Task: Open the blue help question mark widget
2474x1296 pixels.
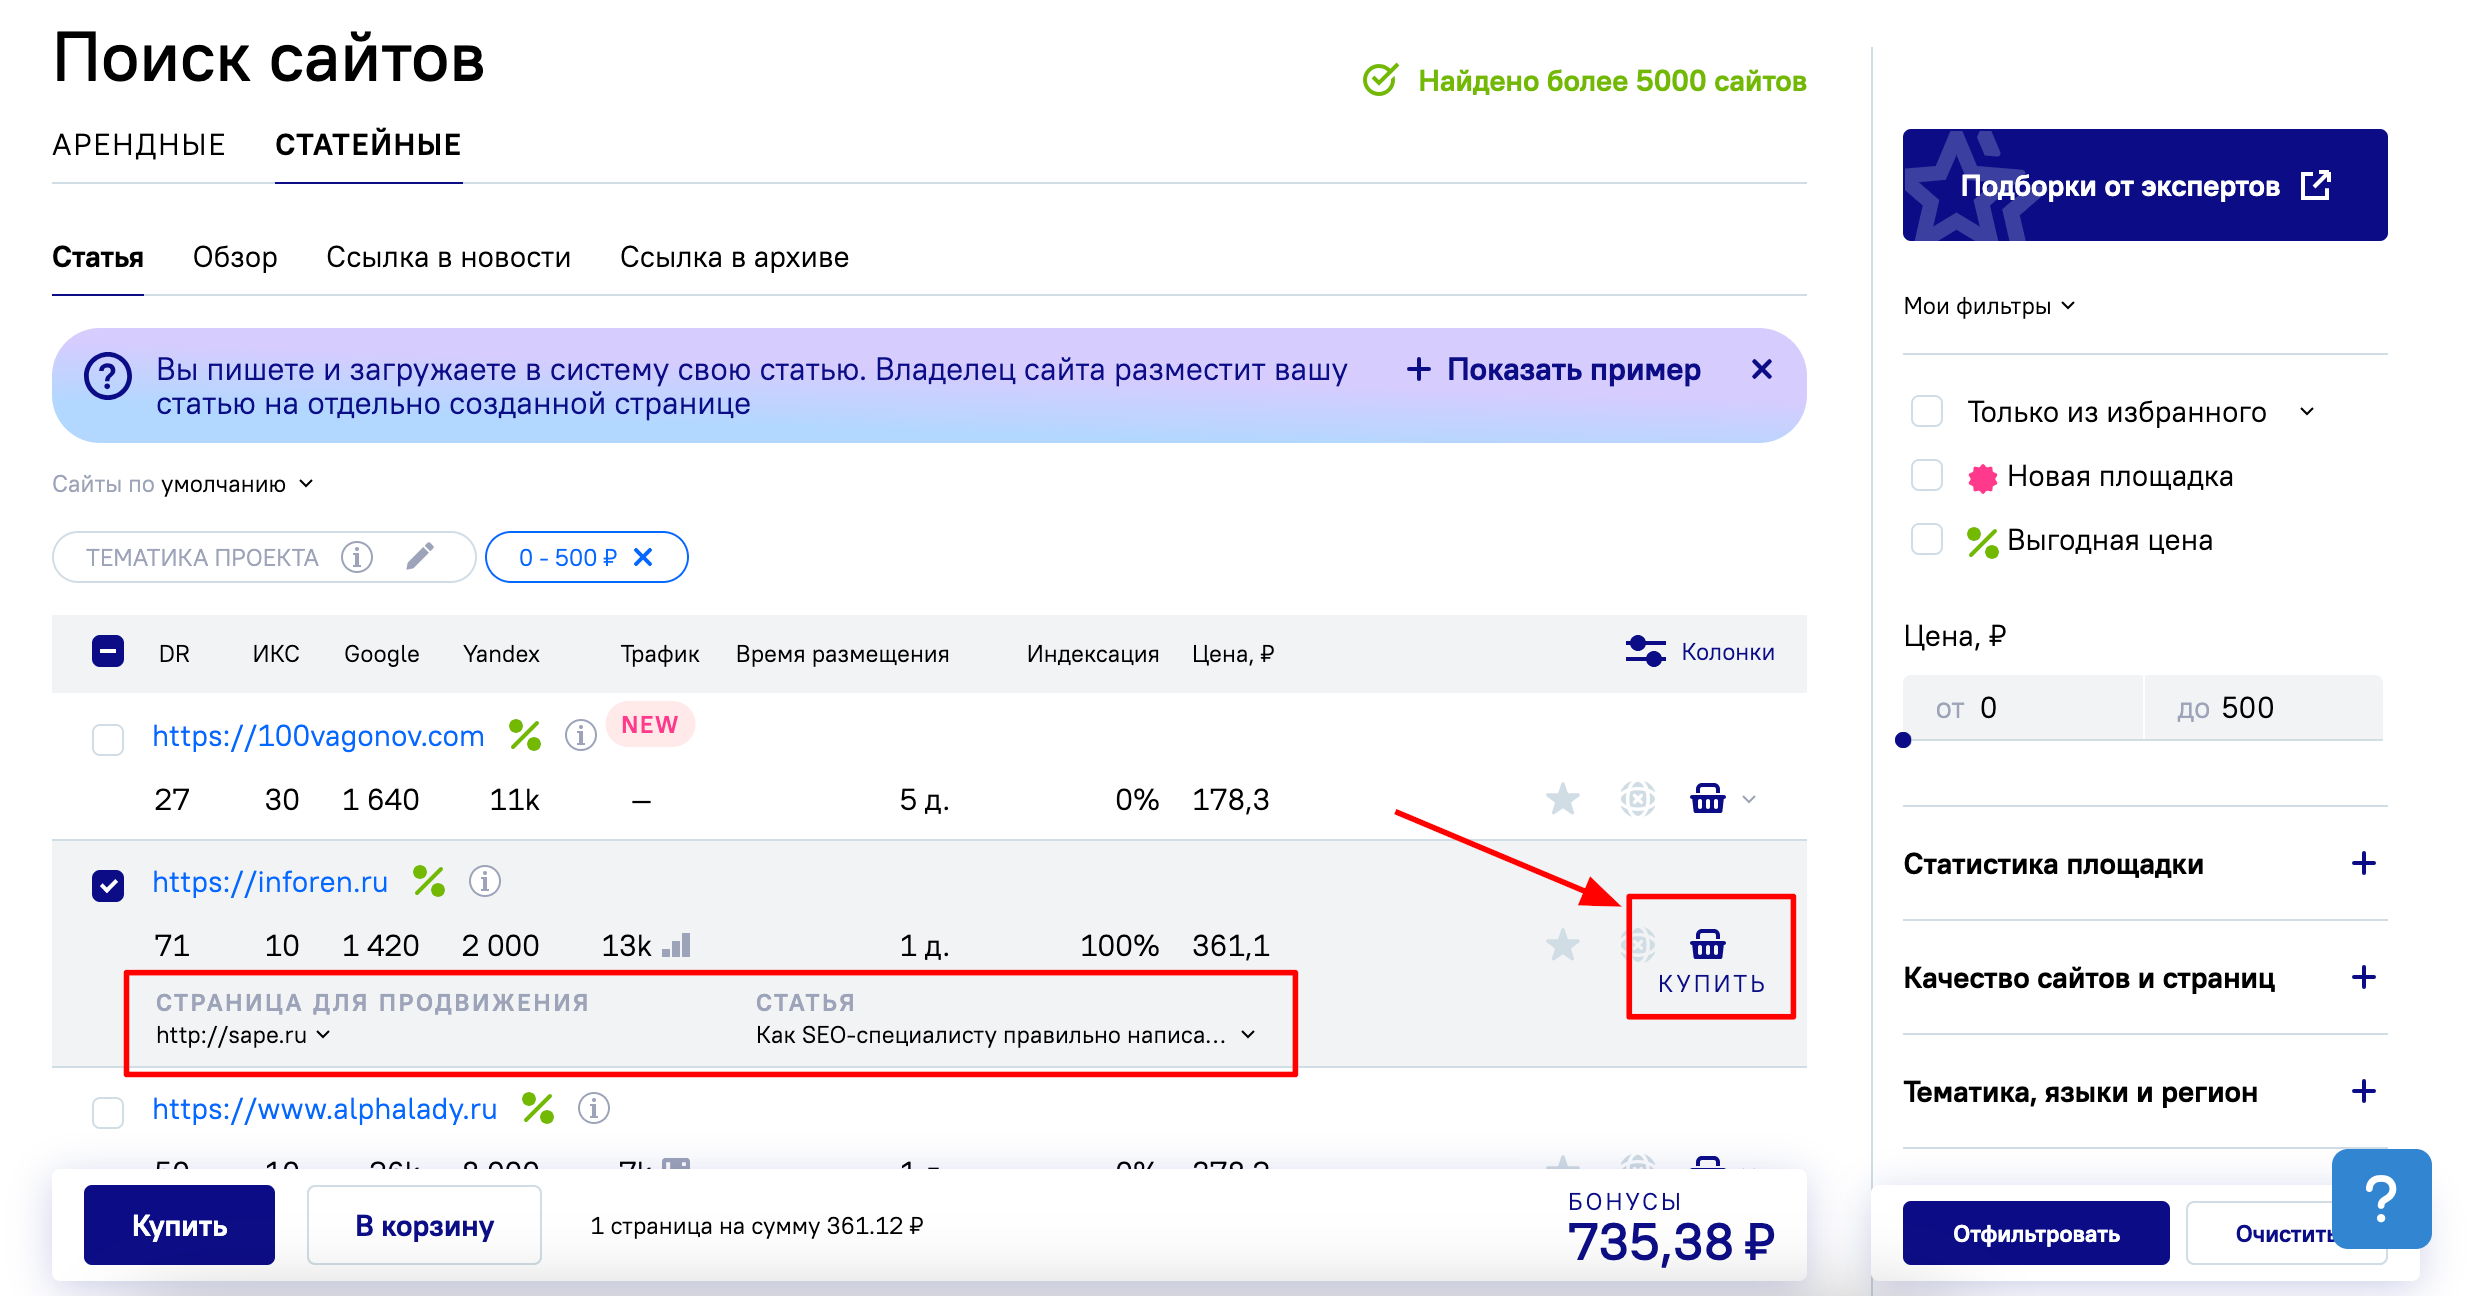Action: point(2381,1198)
